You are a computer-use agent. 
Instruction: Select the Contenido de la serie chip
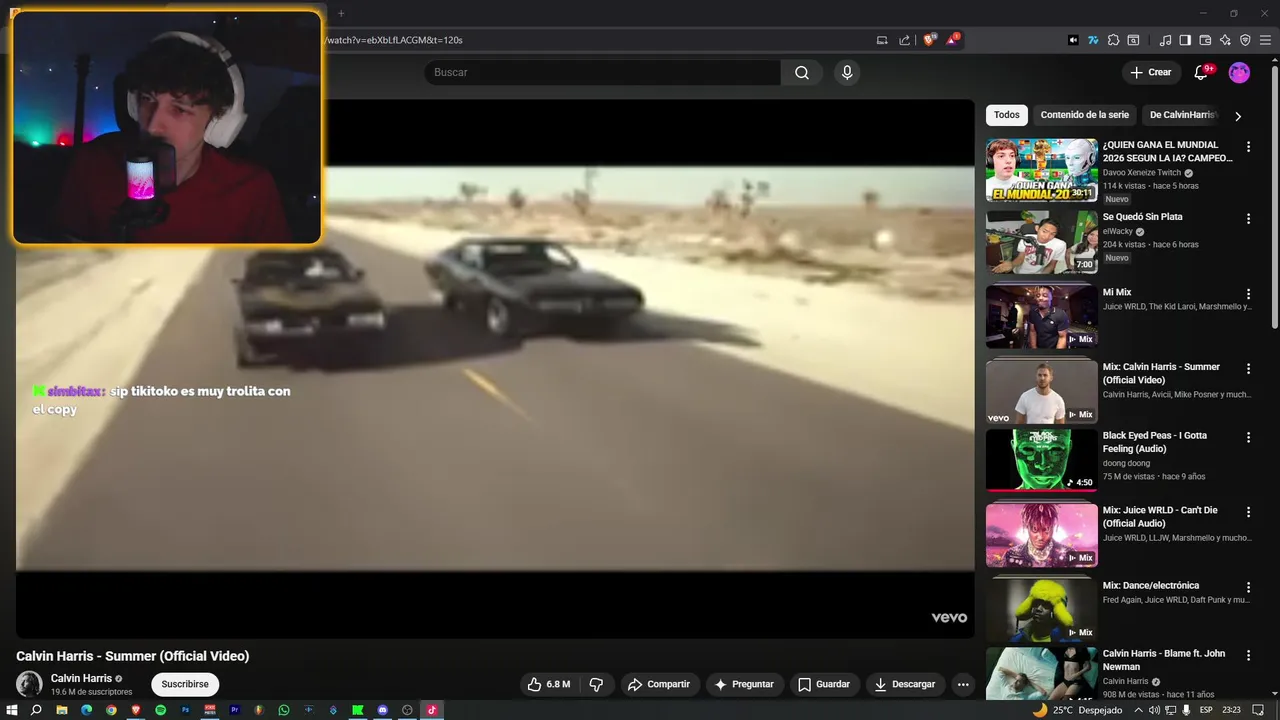(1085, 115)
